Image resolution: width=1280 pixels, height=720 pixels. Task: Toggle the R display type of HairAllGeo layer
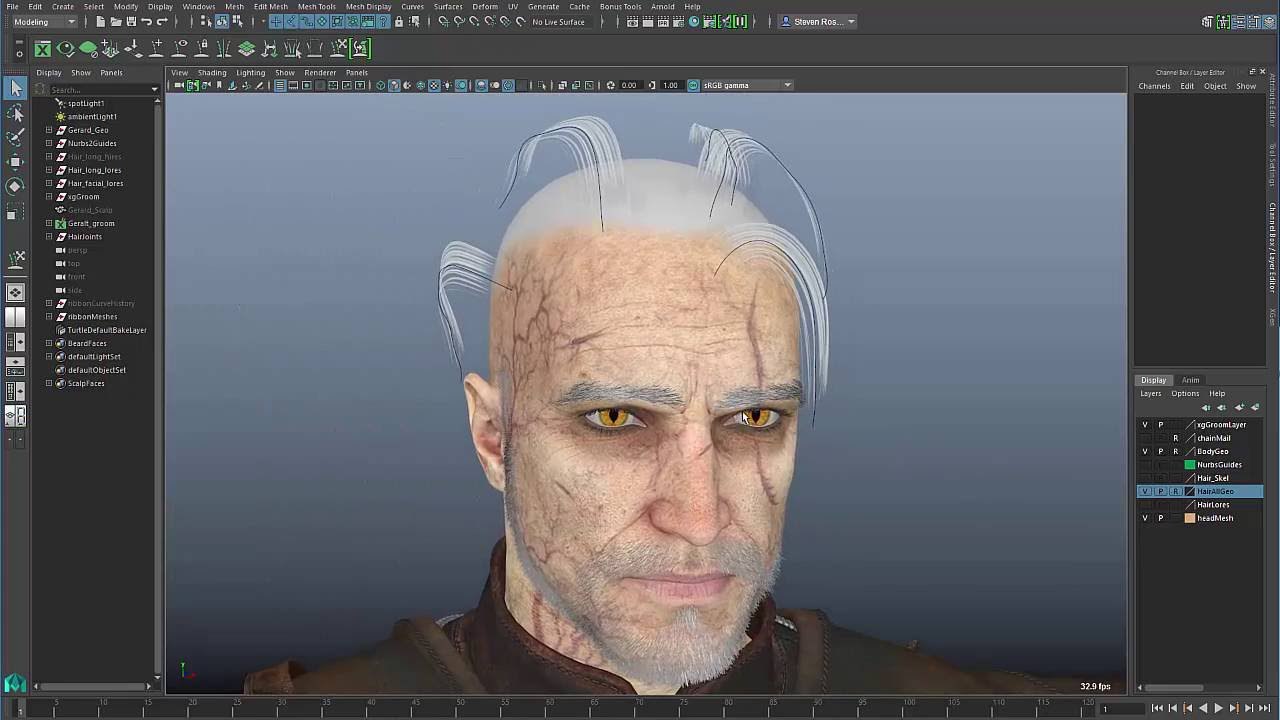pos(1175,491)
